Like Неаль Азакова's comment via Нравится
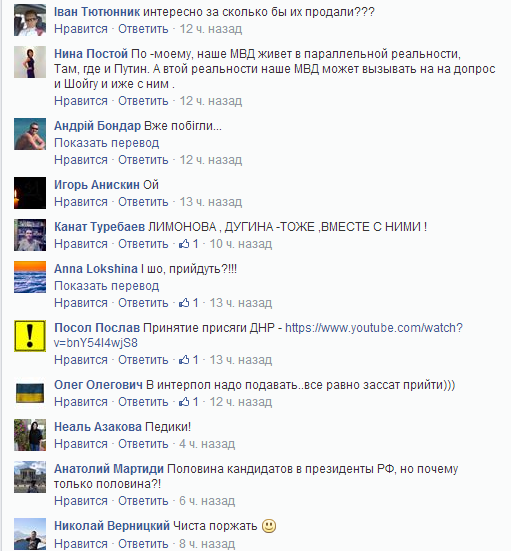This screenshot has height=551, width=511. (81, 444)
